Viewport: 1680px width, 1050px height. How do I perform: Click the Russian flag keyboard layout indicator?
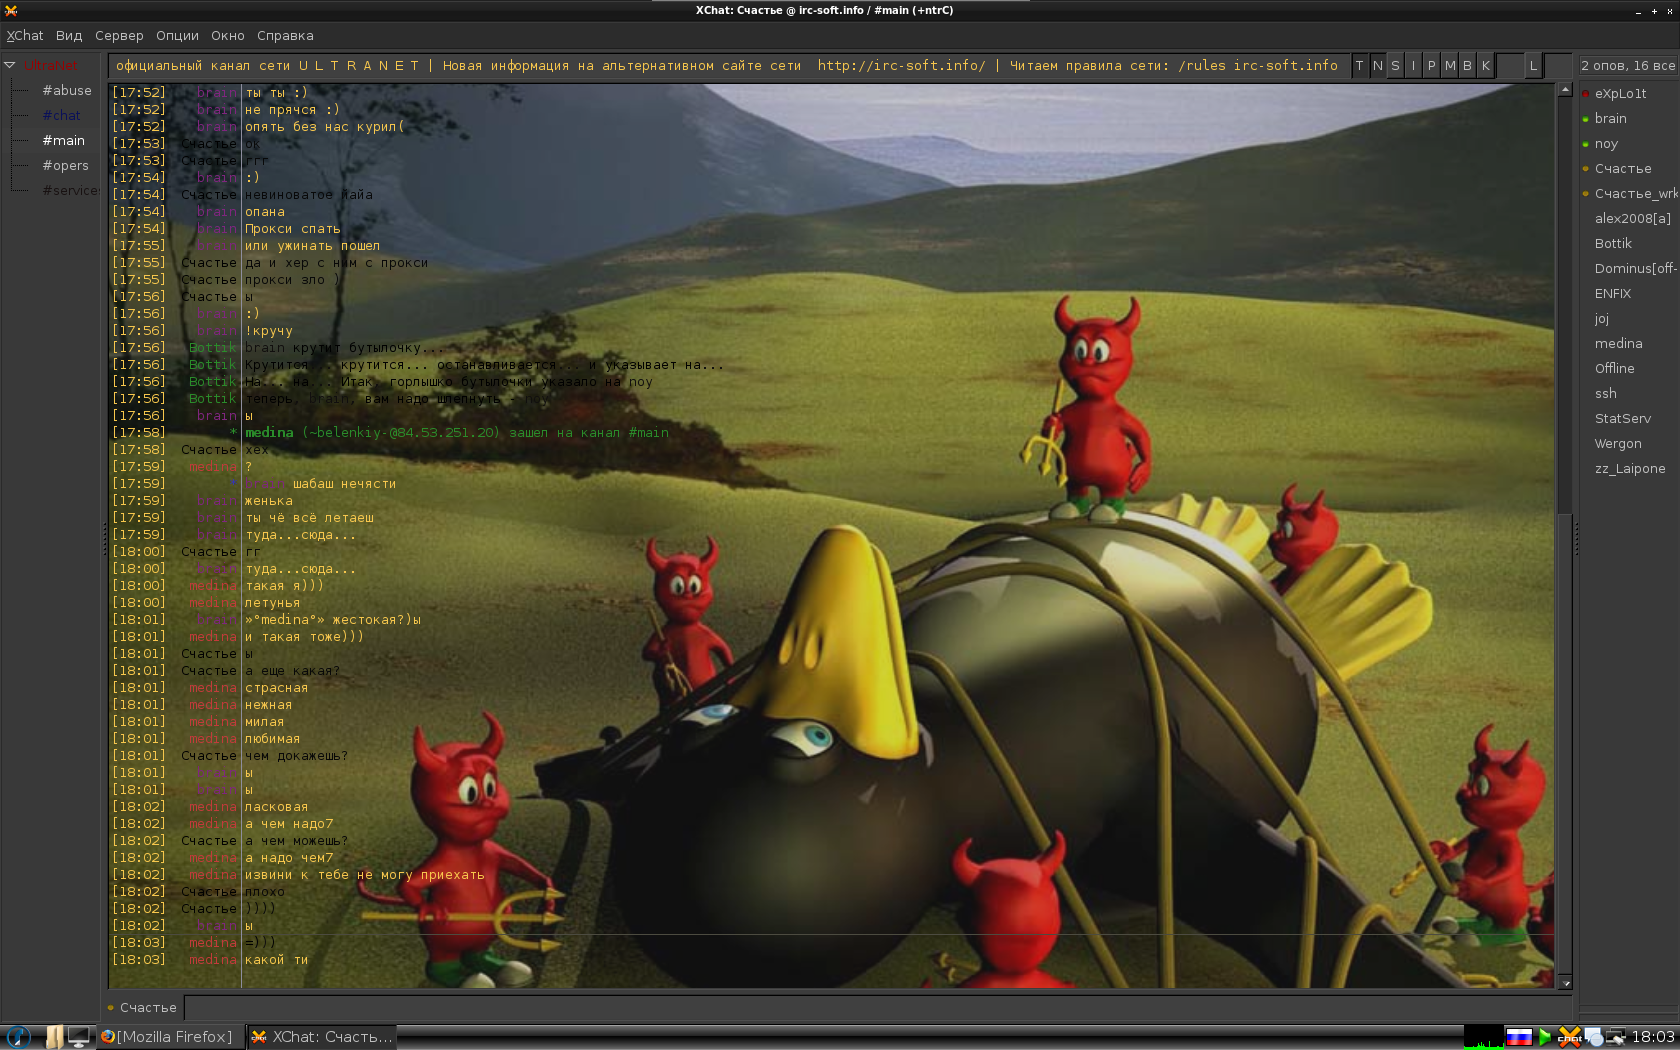[x=1519, y=1037]
